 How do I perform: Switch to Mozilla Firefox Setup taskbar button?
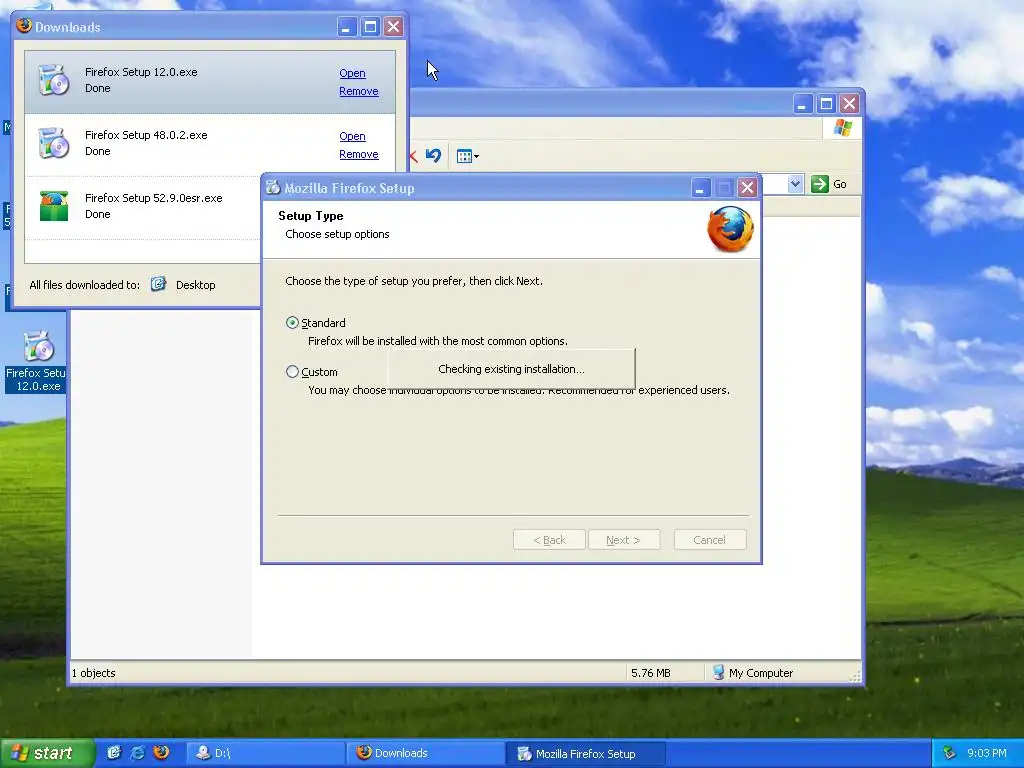[x=586, y=753]
